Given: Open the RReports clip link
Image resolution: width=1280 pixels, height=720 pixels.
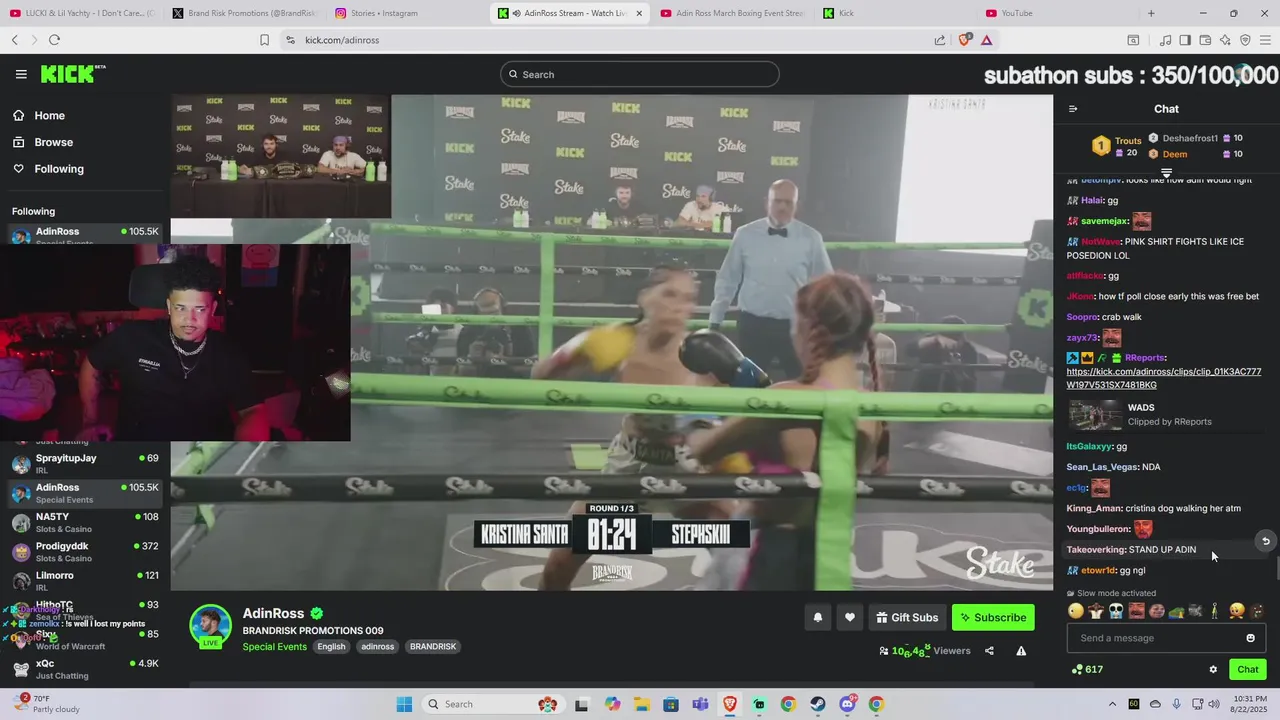Looking at the screenshot, I should point(1164,378).
